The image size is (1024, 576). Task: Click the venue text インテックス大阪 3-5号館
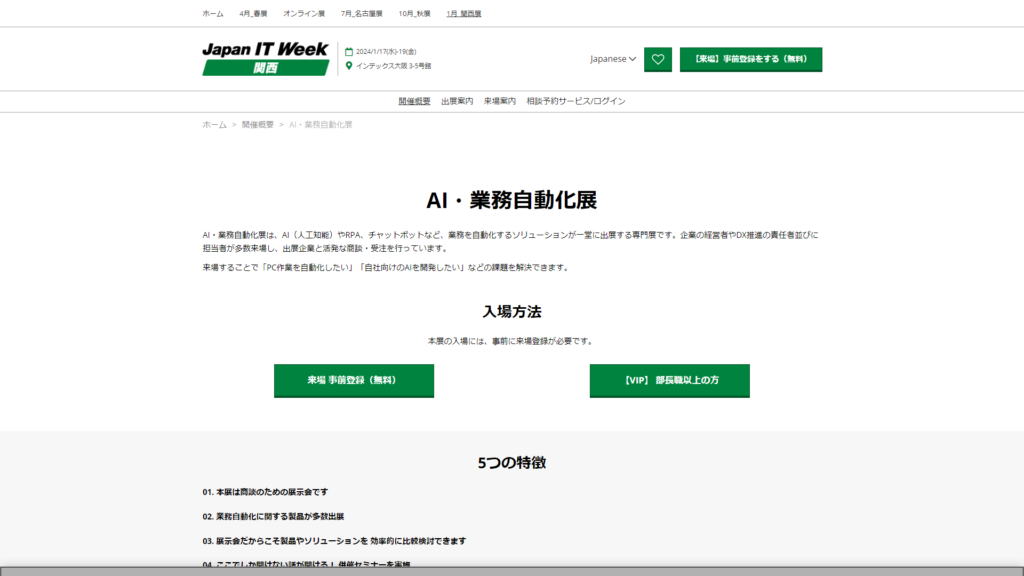click(x=393, y=66)
